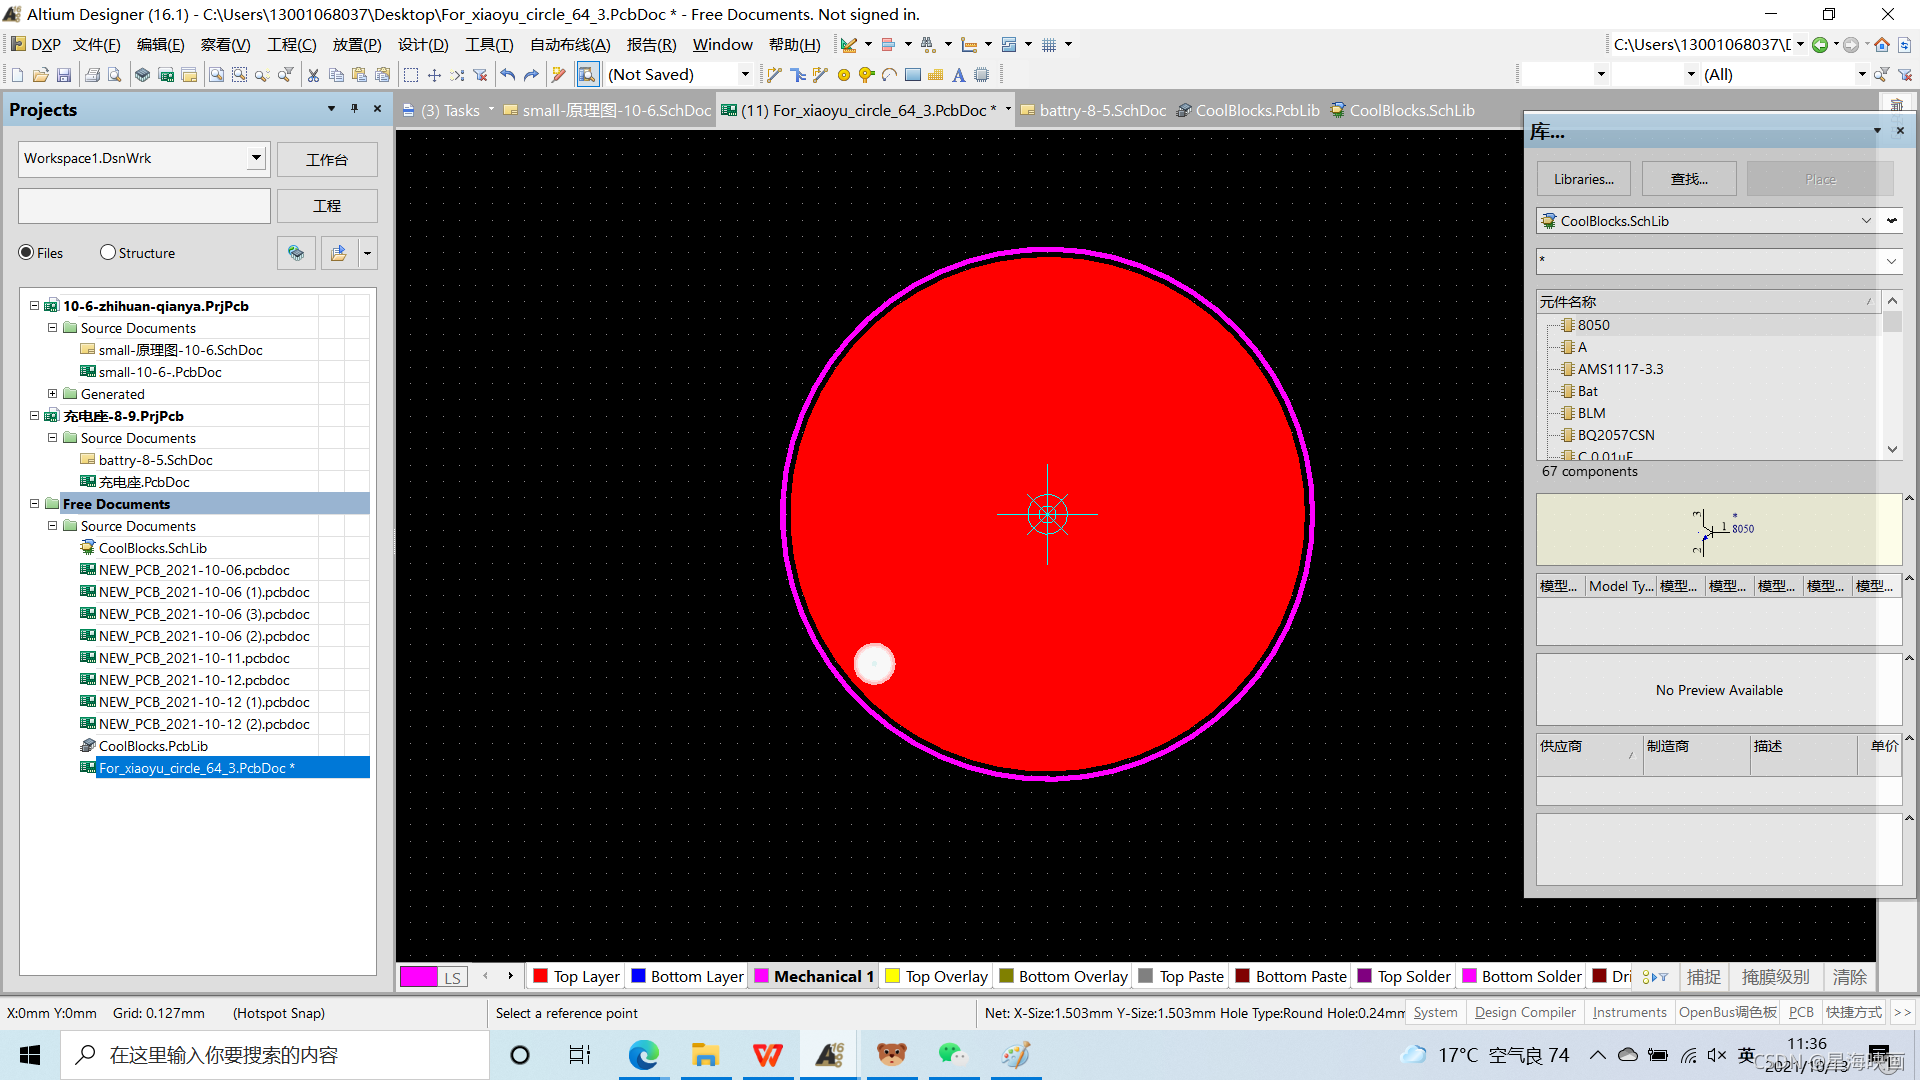1920x1080 pixels.
Task: Click the Save document icon
Action: point(63,75)
